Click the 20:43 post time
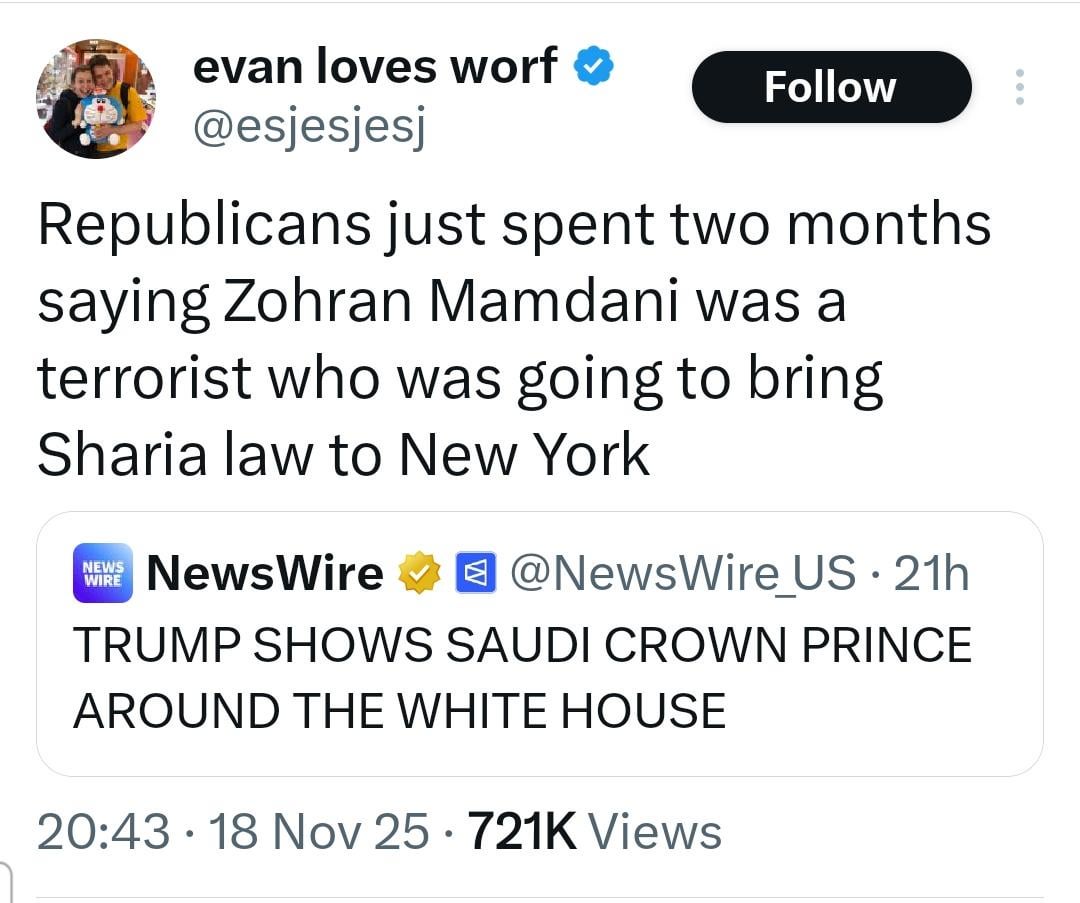Image resolution: width=1080 pixels, height=903 pixels. [x=102, y=832]
